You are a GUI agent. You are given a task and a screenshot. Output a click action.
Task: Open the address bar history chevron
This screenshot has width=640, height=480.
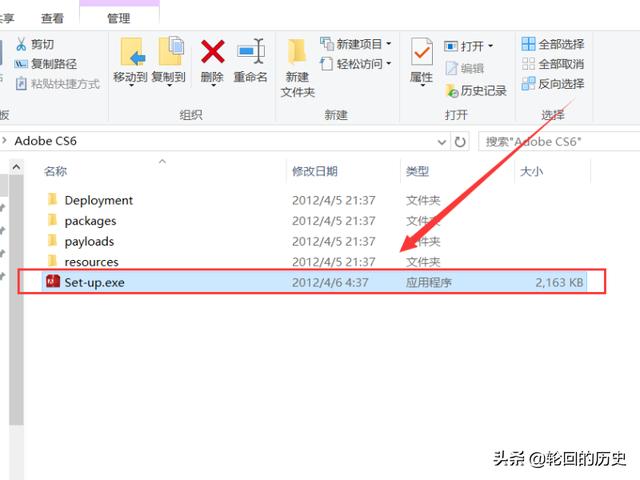tap(442, 142)
